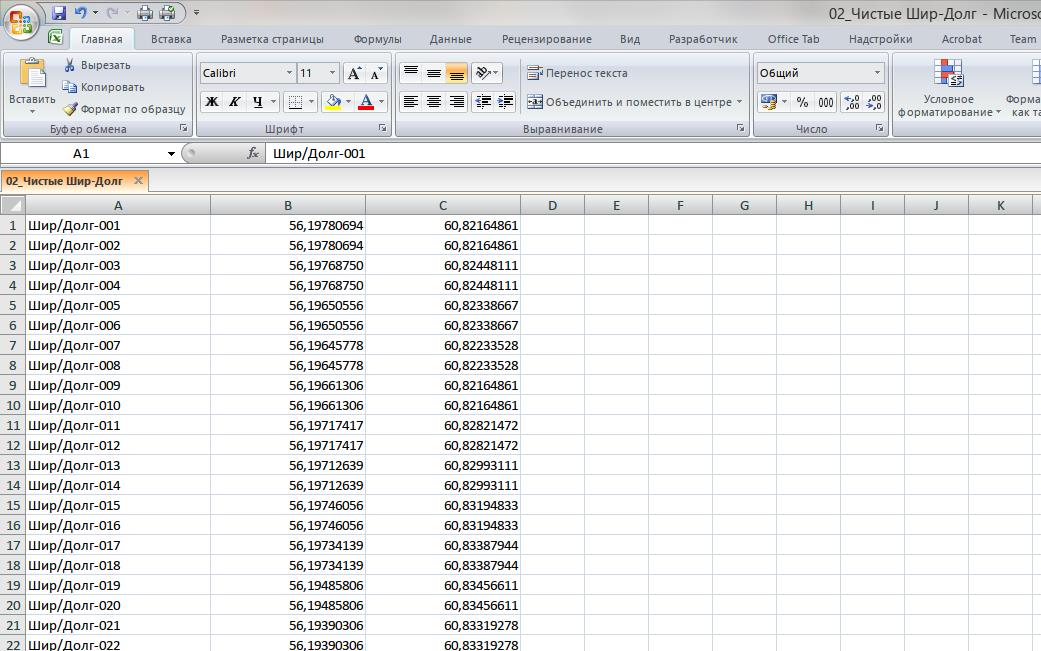Apply percent style from the Число group
1041x651 pixels.
[802, 102]
